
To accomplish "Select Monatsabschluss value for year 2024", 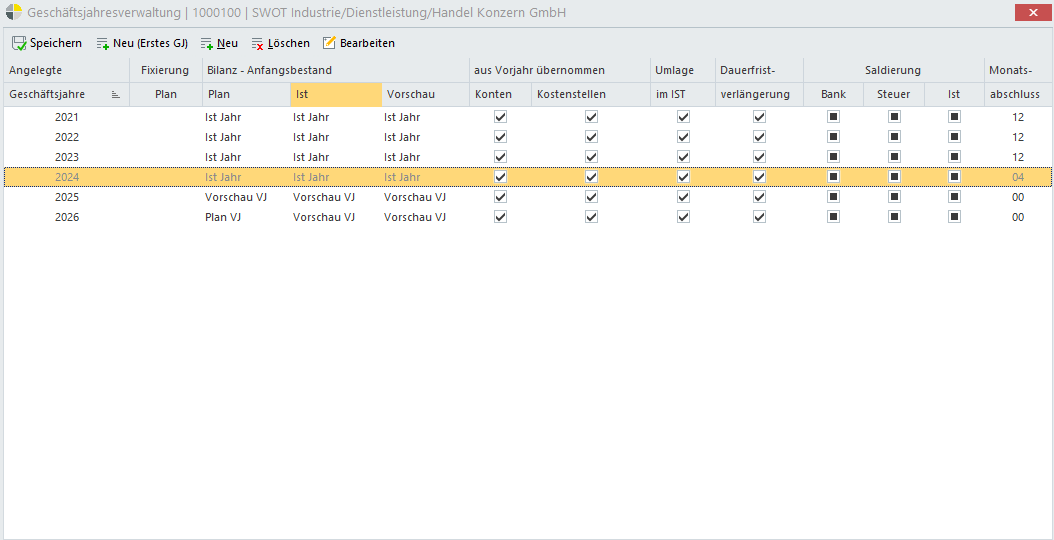I will (x=1017, y=177).
